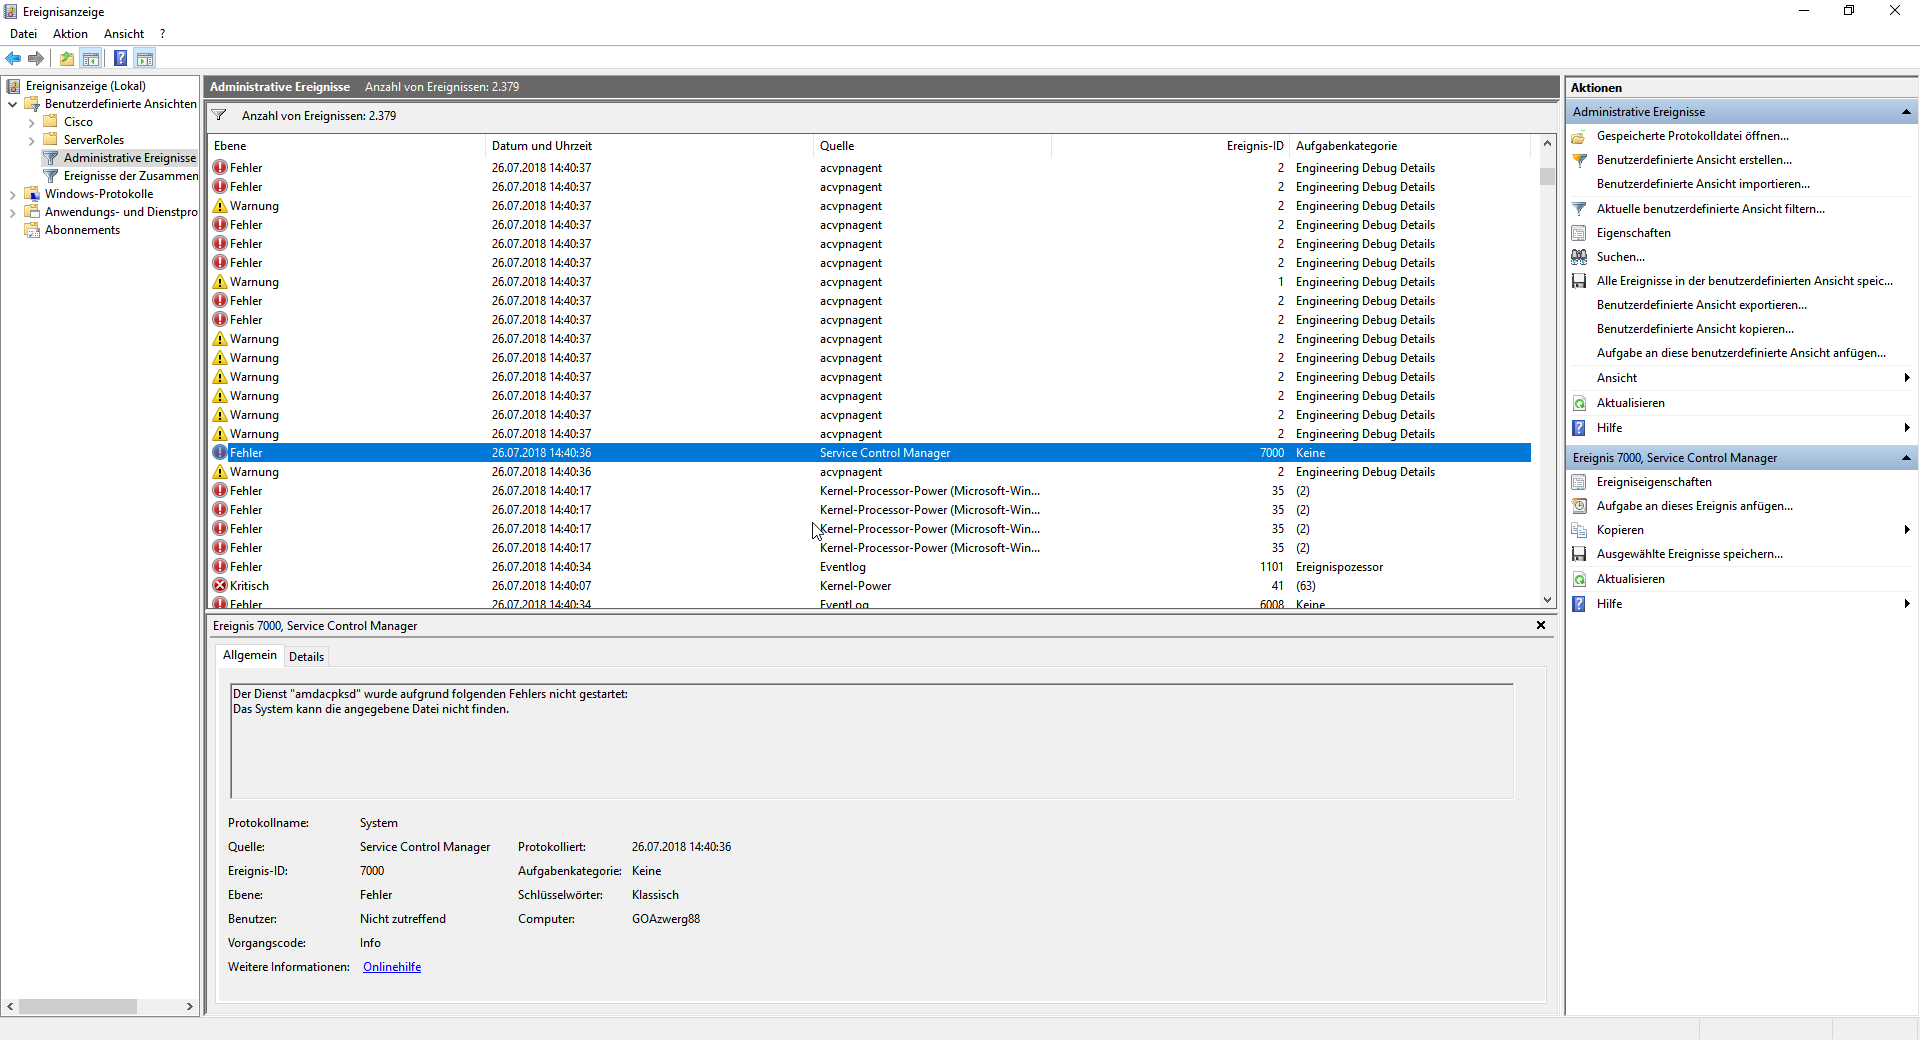
Task: Click tree pane horizontal scrollbar right arrow
Action: 190,1007
